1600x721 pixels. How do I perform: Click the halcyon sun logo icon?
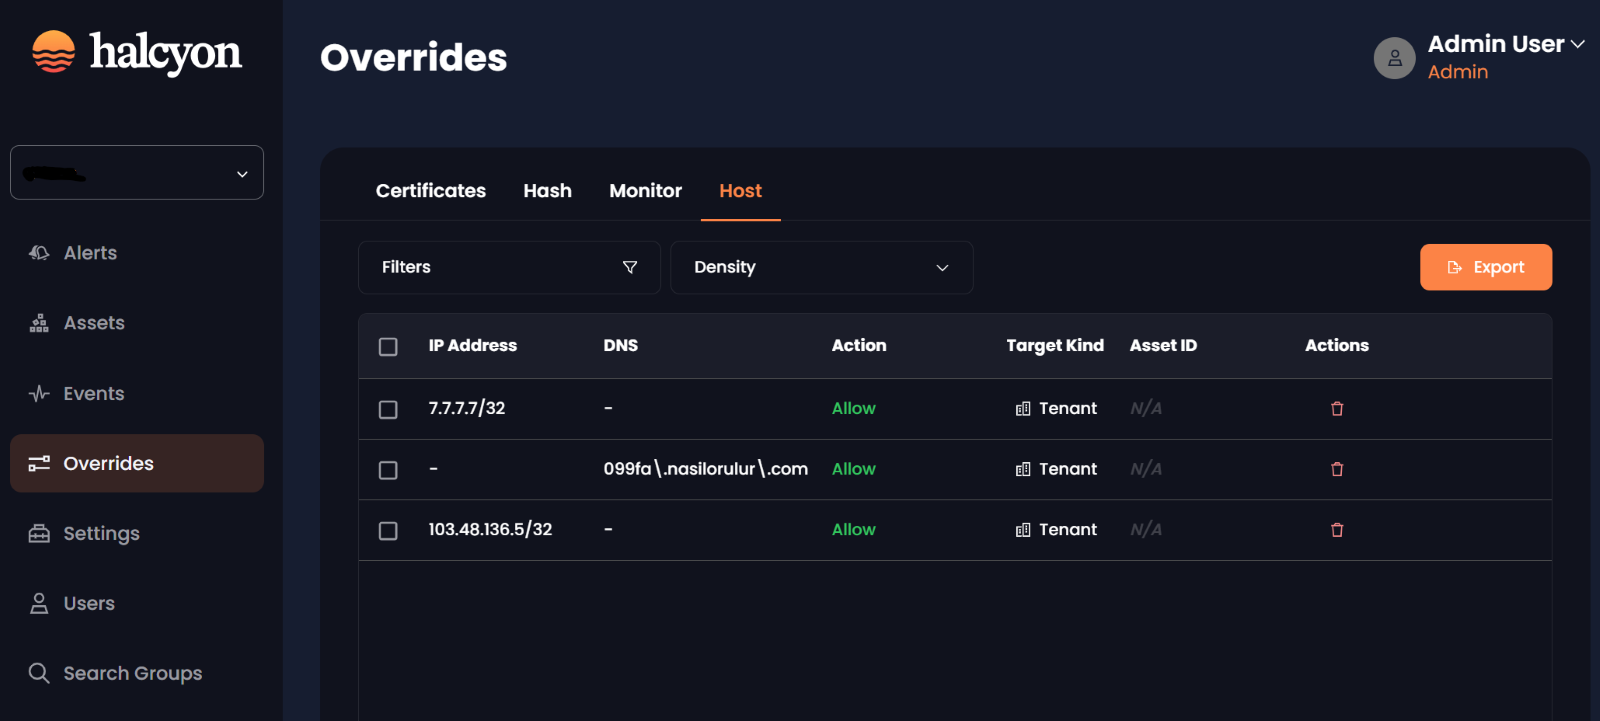(53, 52)
